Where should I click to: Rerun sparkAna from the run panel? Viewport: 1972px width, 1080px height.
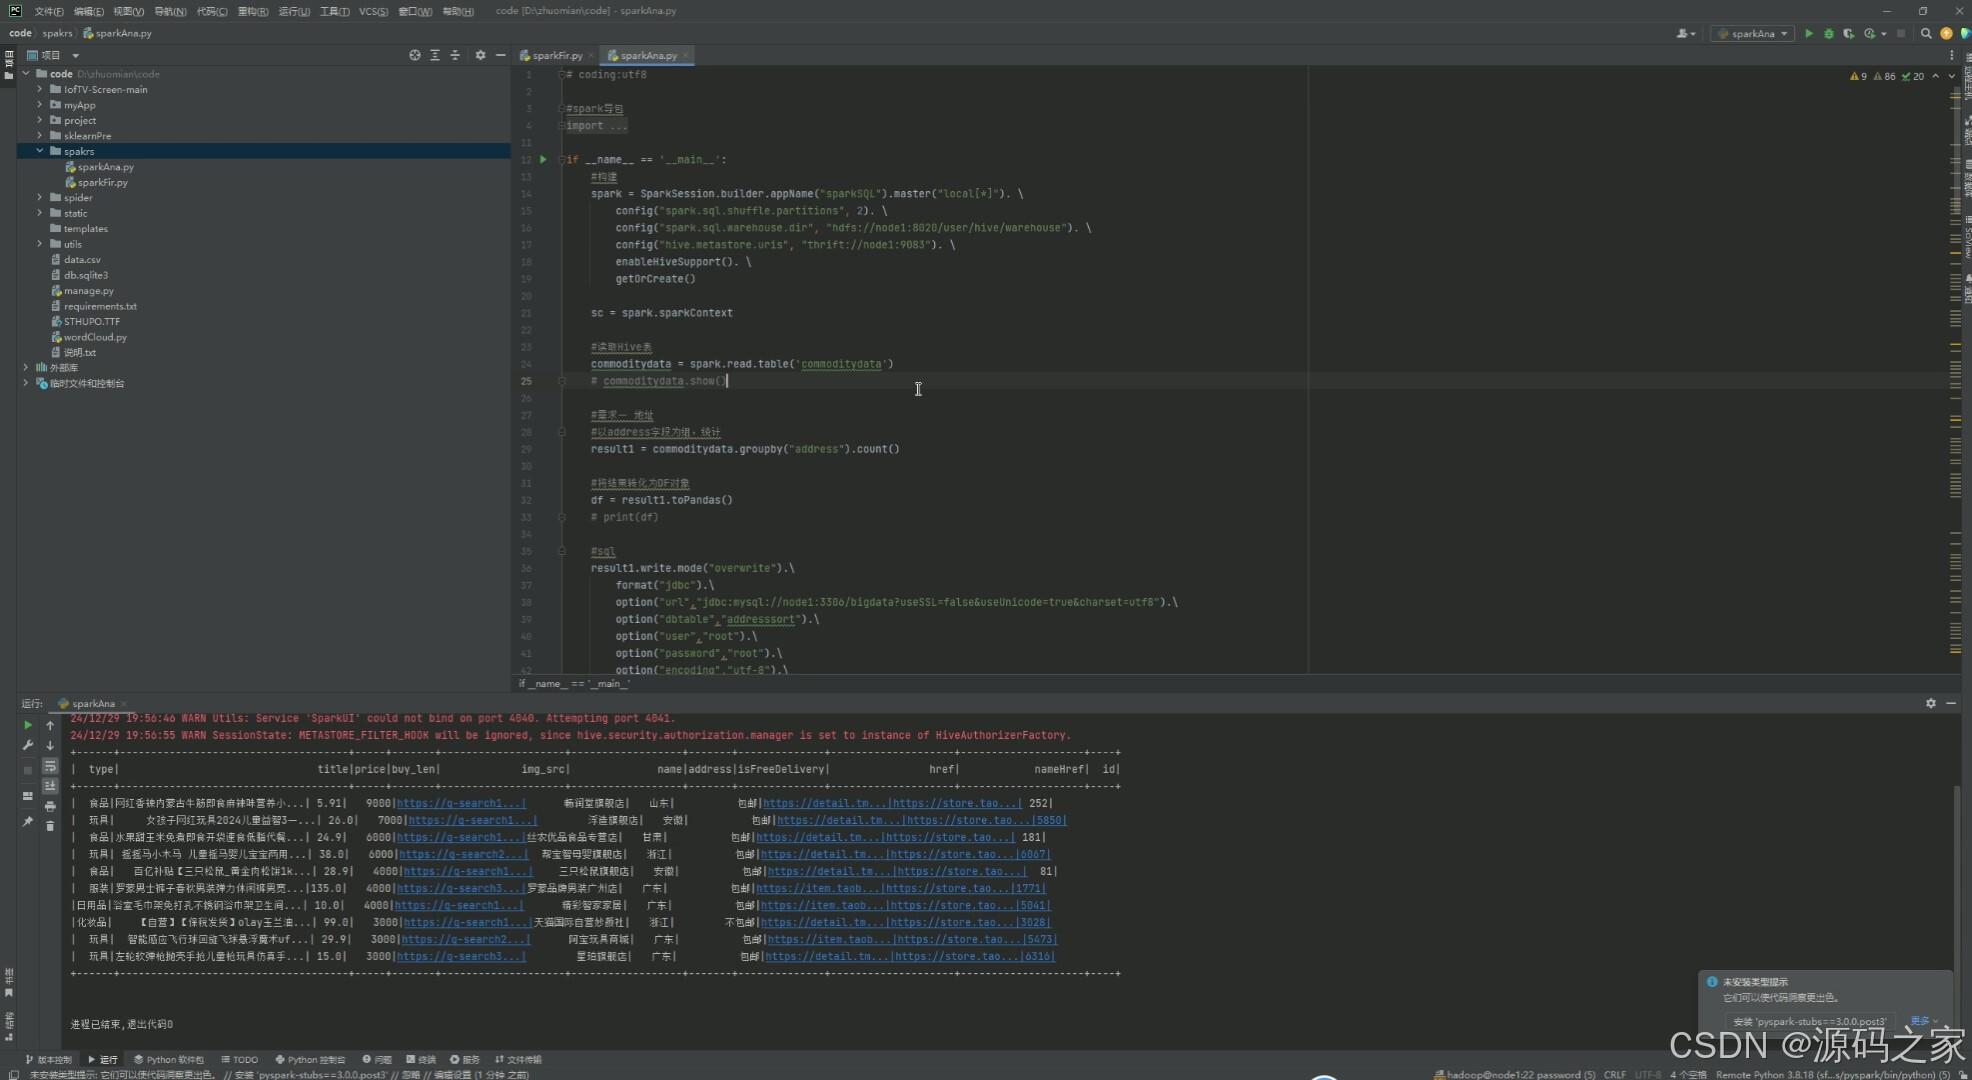pos(28,725)
